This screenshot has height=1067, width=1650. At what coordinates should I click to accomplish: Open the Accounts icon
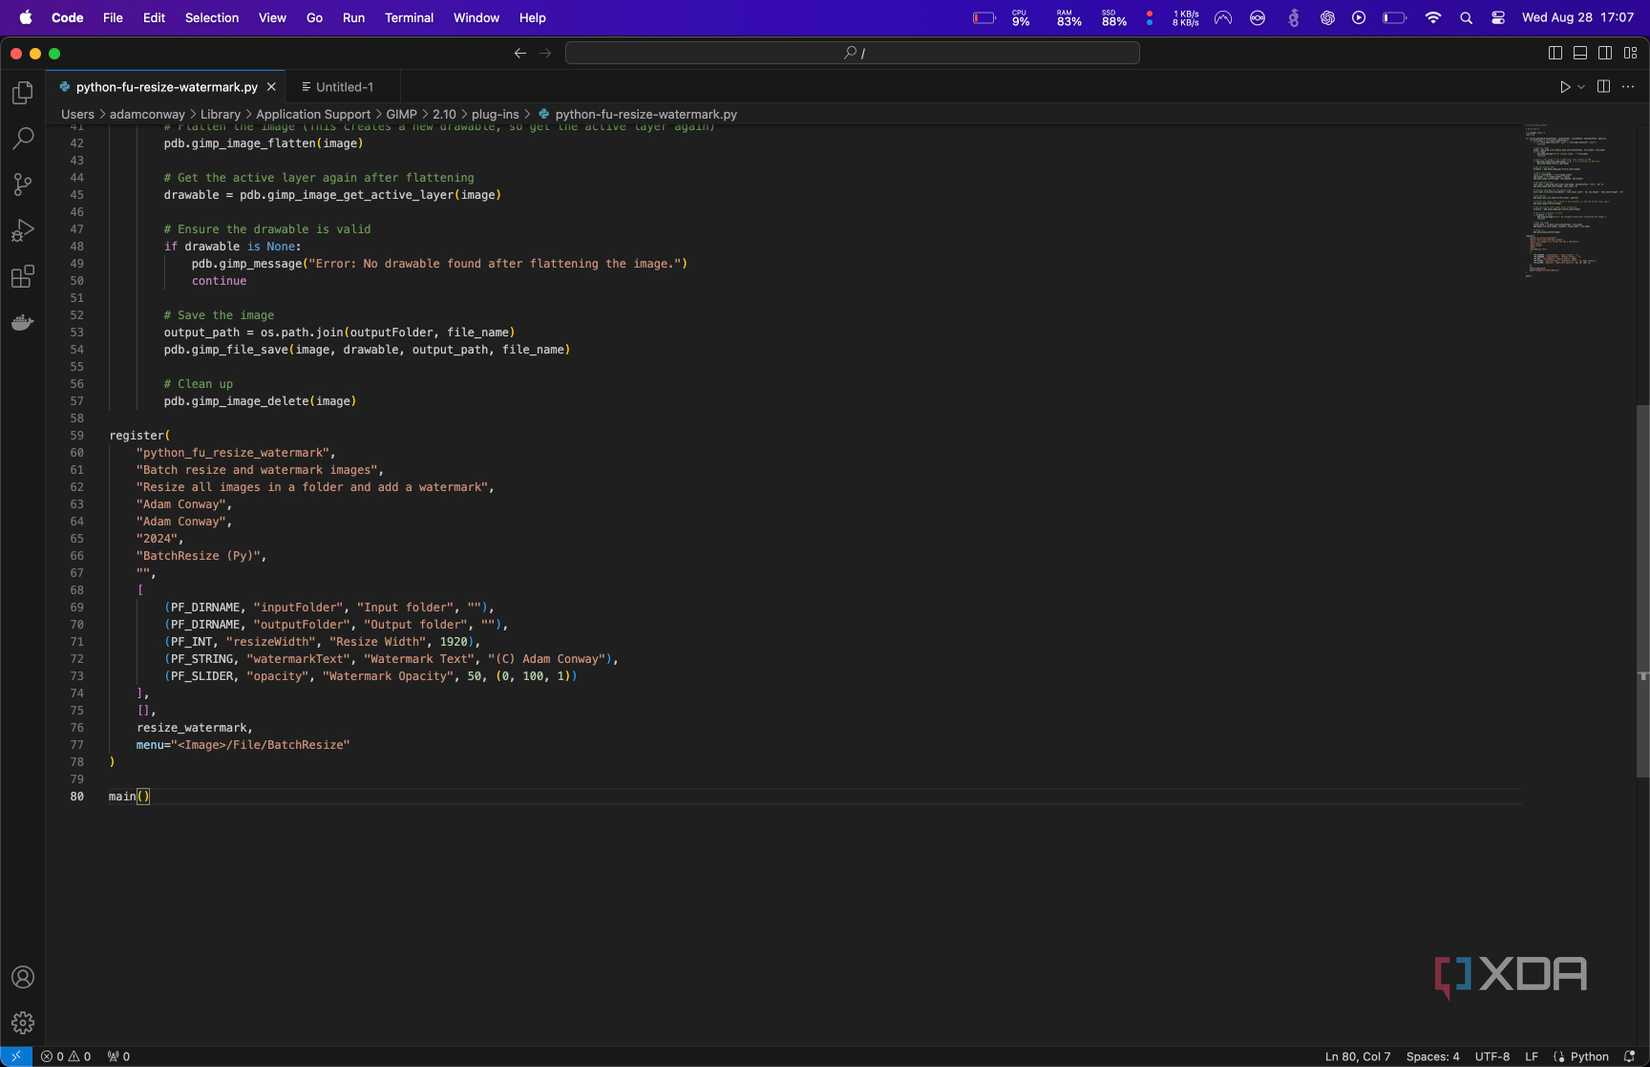pyautogui.click(x=22, y=977)
